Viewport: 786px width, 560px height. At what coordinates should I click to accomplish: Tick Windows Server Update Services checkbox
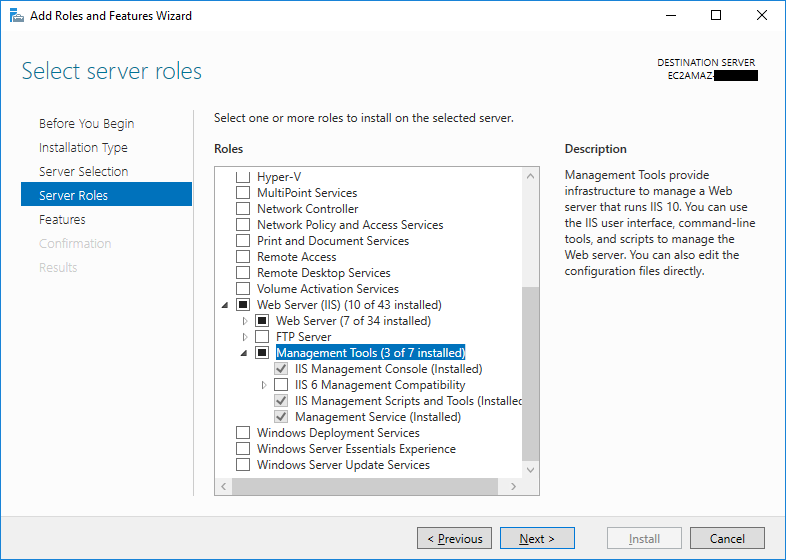click(x=243, y=465)
